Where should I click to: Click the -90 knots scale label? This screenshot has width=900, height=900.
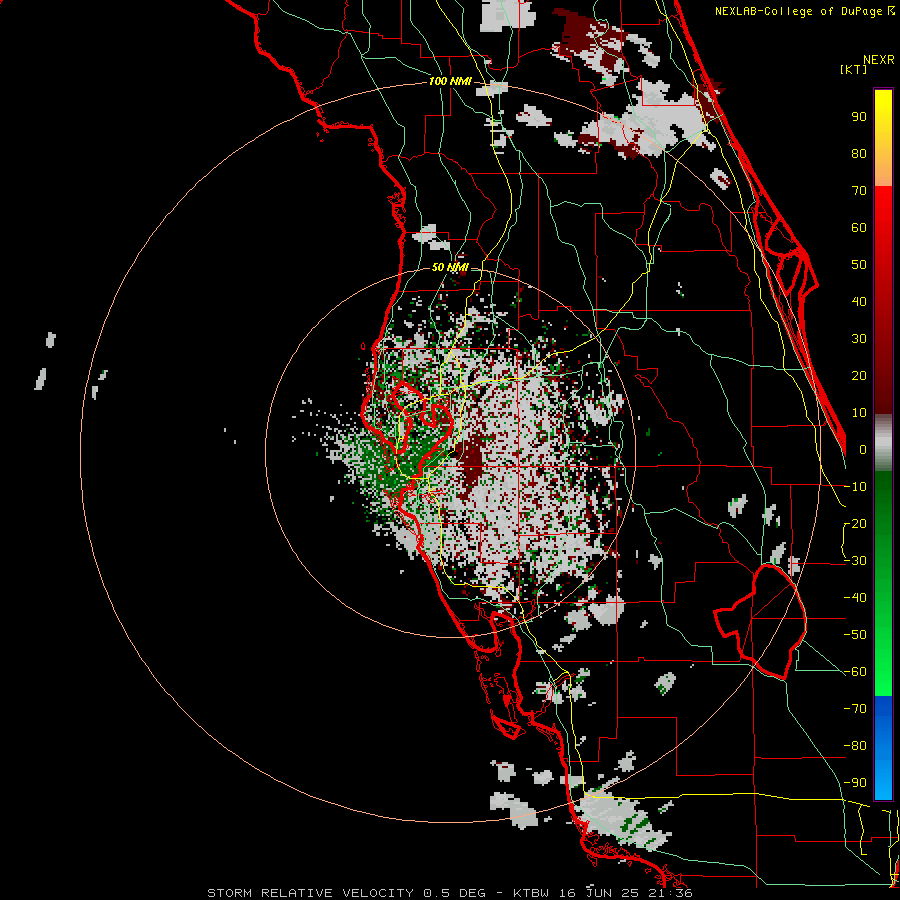pos(855,783)
